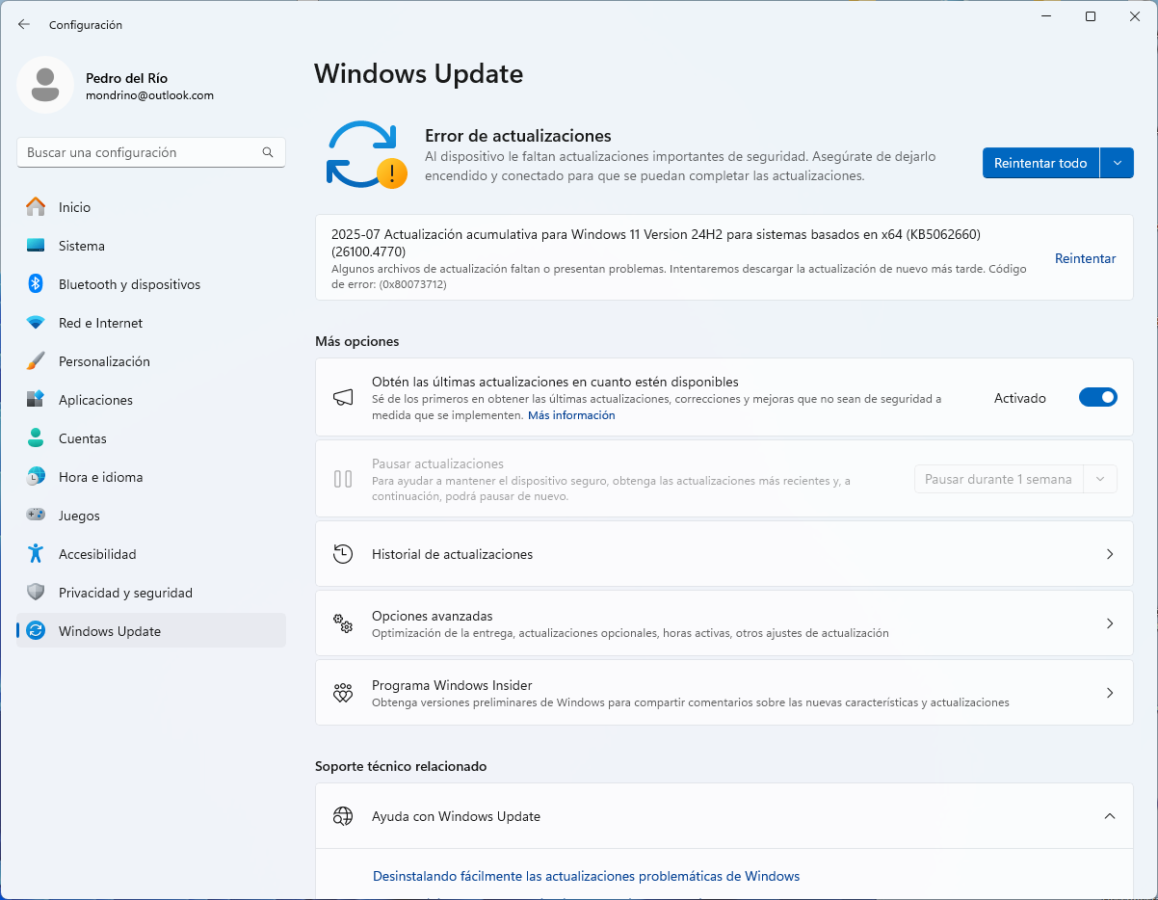
Task: Click Pedro del Río account name
Action: (126, 78)
